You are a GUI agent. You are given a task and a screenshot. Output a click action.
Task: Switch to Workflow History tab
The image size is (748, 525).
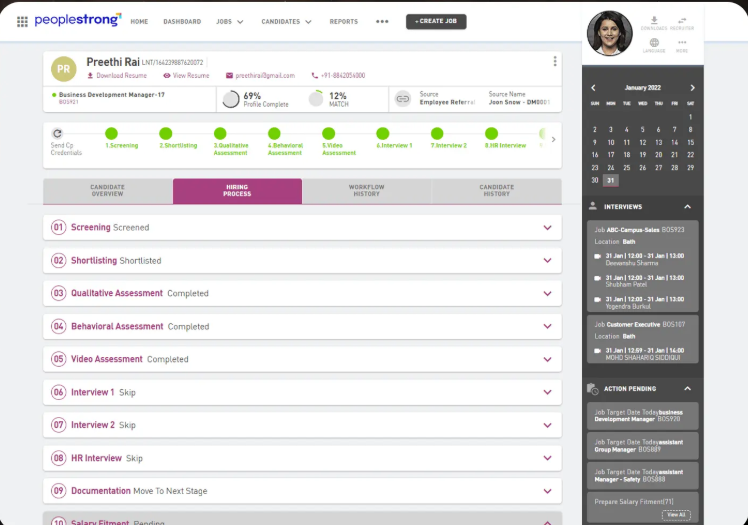tap(366, 191)
